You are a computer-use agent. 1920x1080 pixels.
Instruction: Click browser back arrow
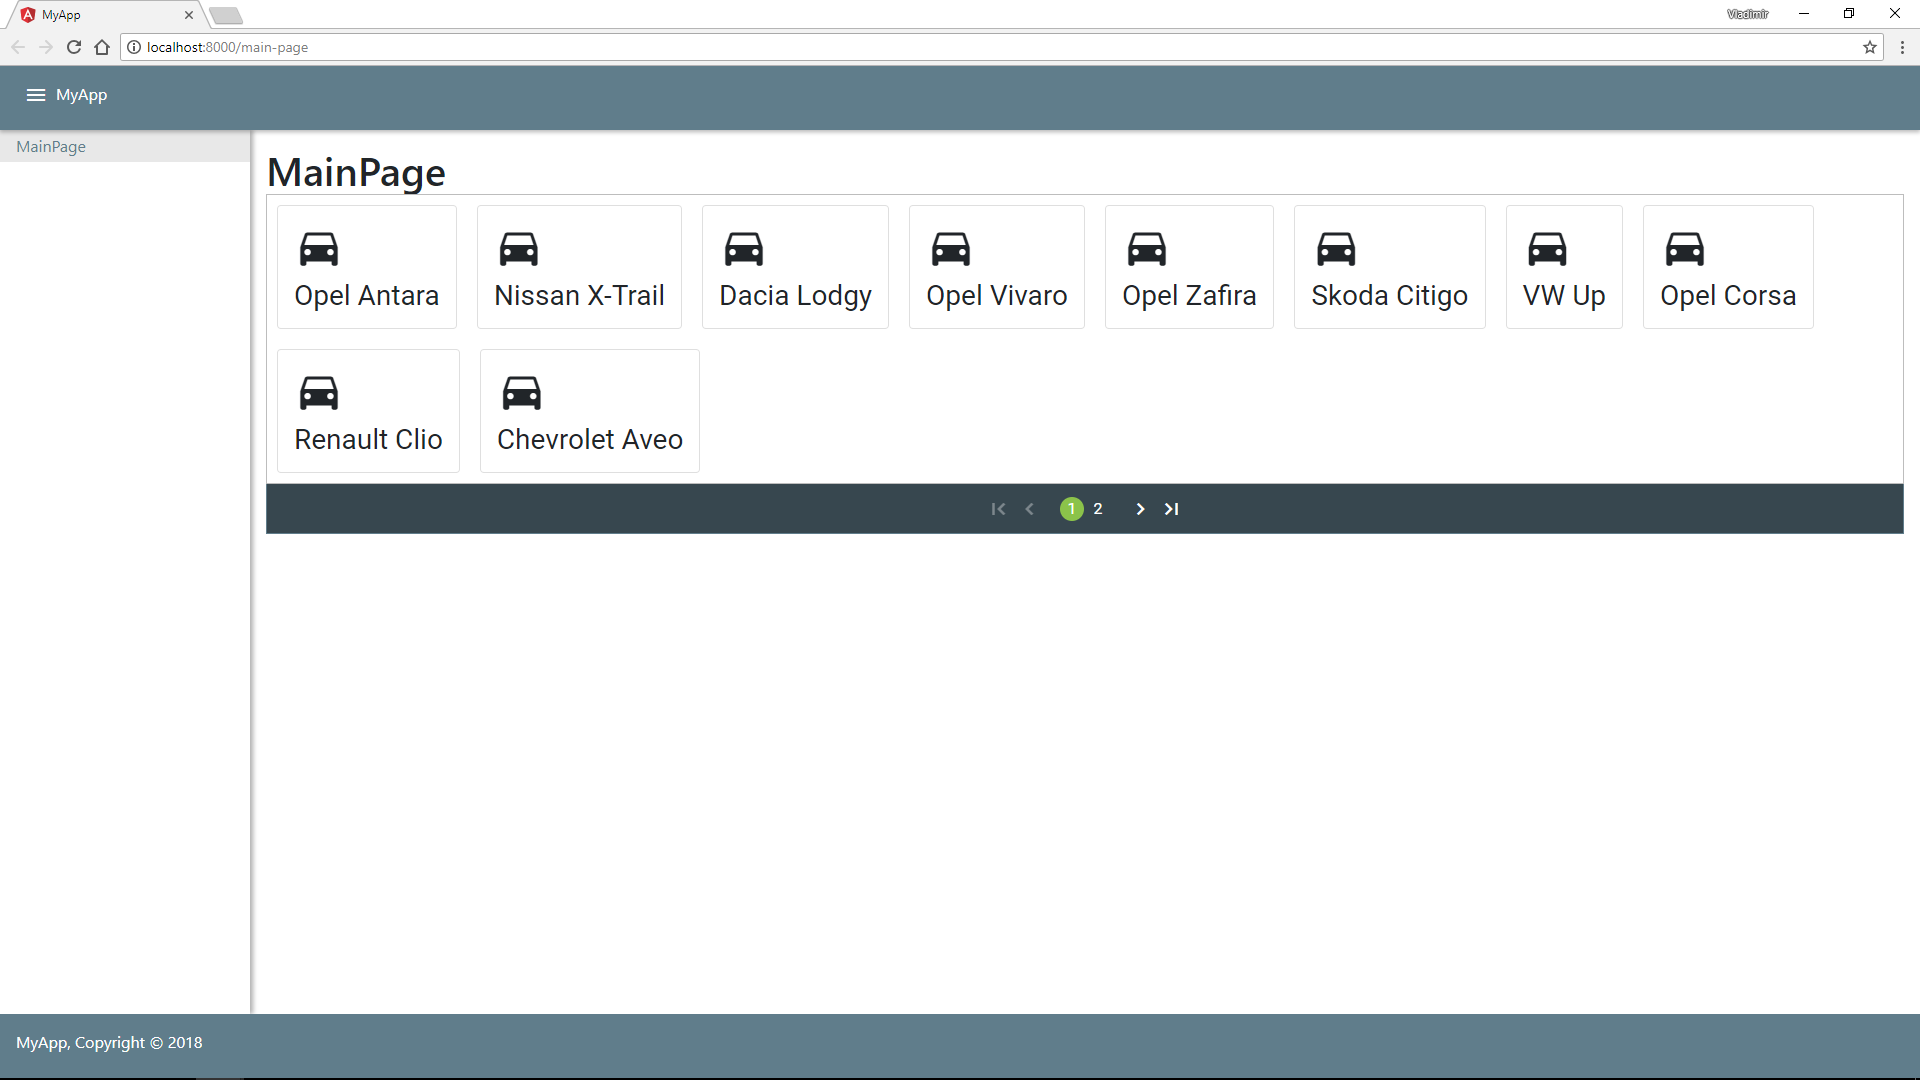(18, 47)
